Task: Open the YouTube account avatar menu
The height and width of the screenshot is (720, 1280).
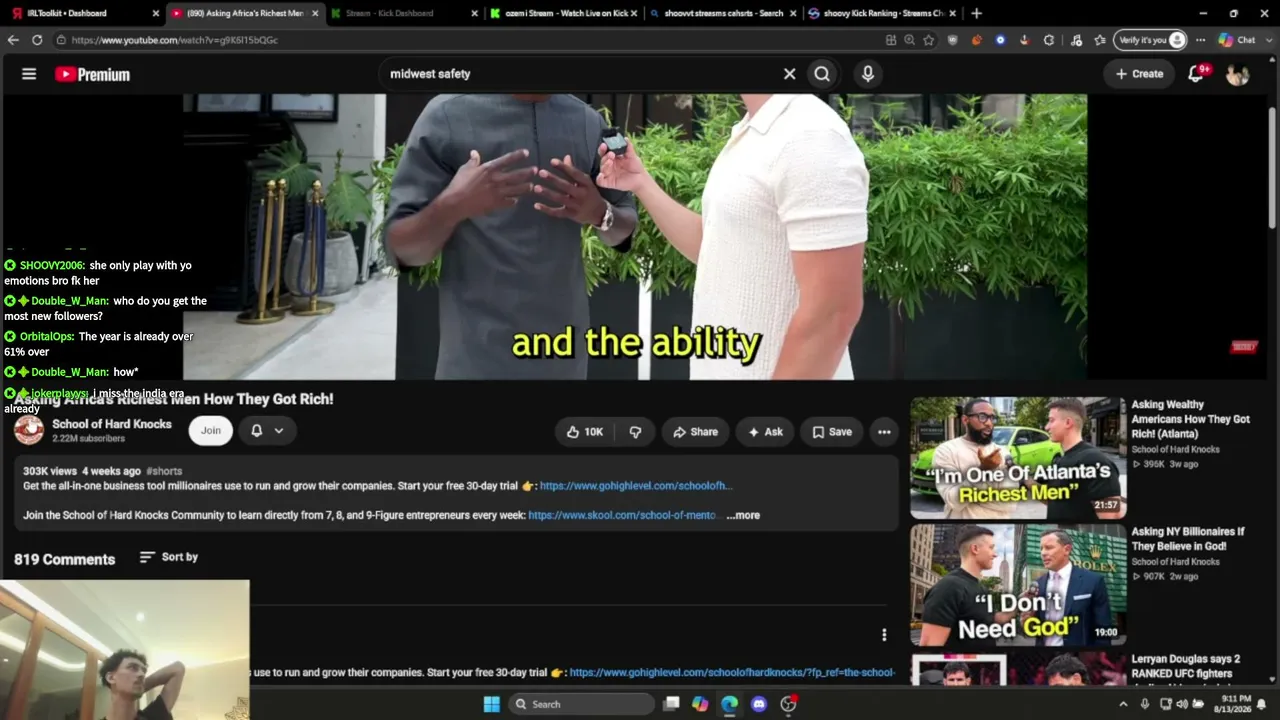Action: click(1237, 74)
